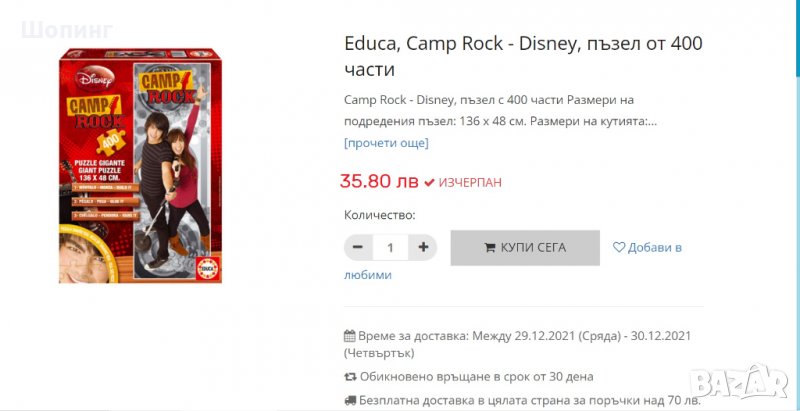Viewport: 800px width, 411px height.
Task: Click the return arrows icon
Action: [350, 377]
